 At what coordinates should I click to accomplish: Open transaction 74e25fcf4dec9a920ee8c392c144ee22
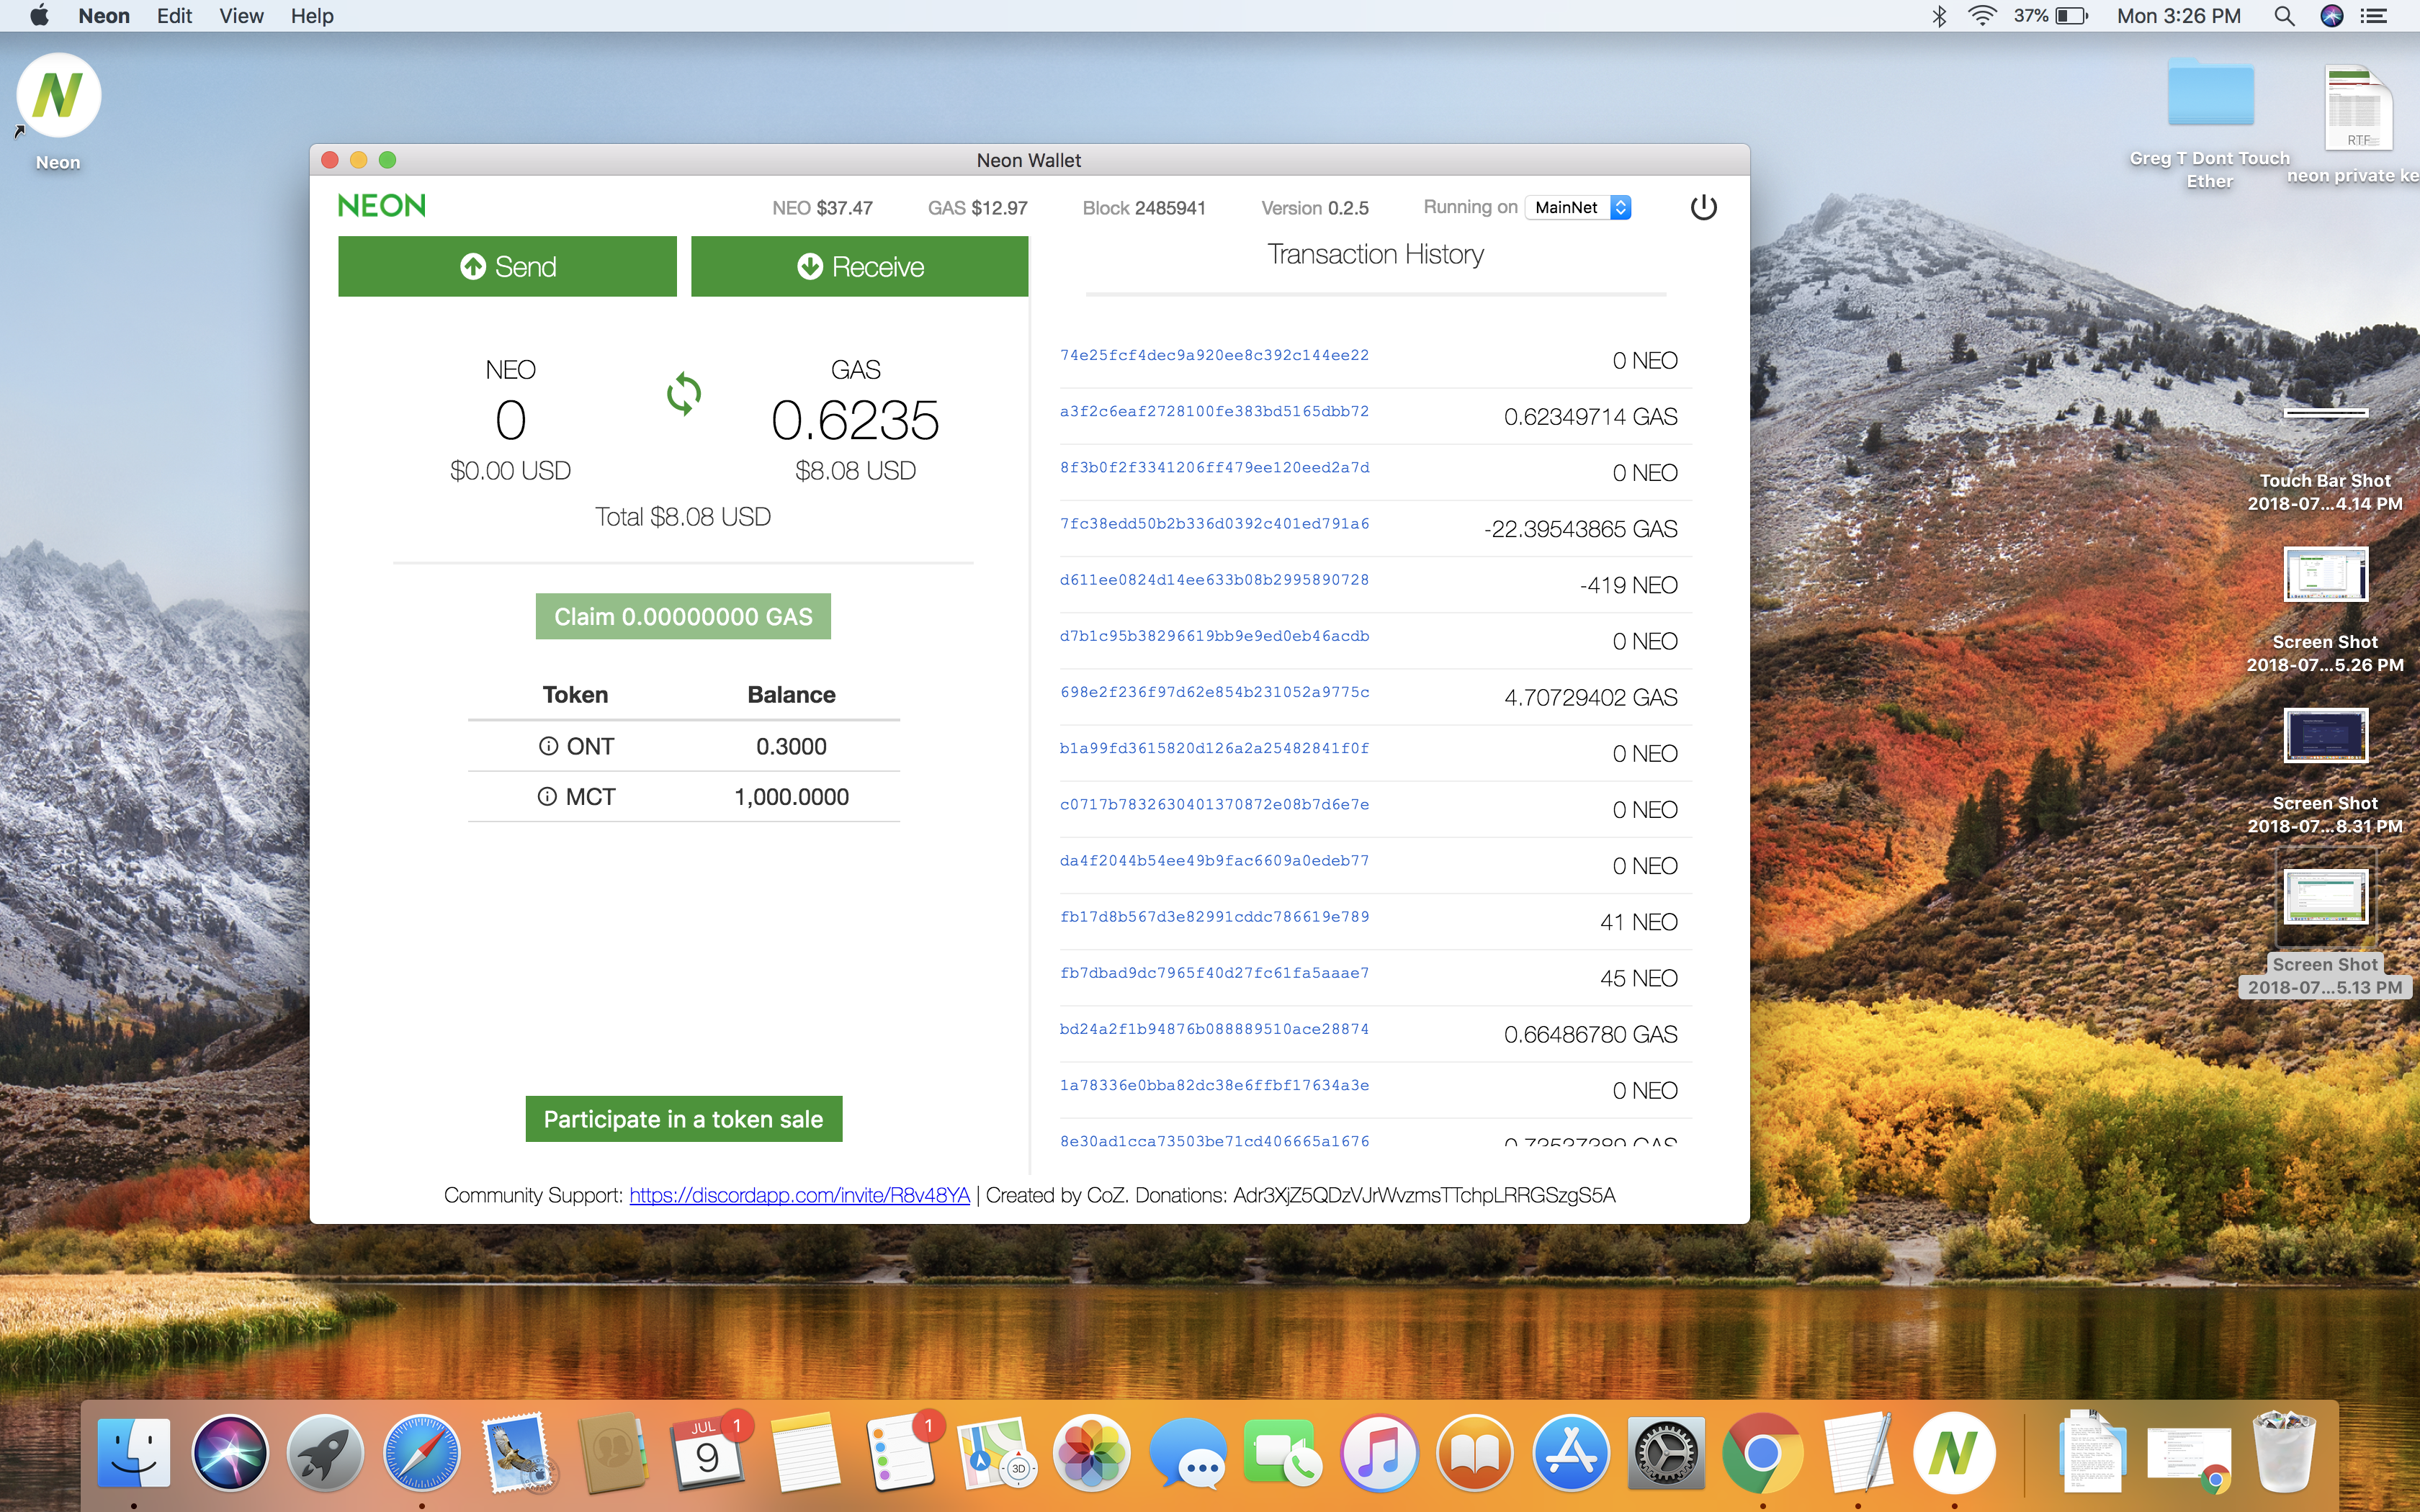tap(1214, 355)
